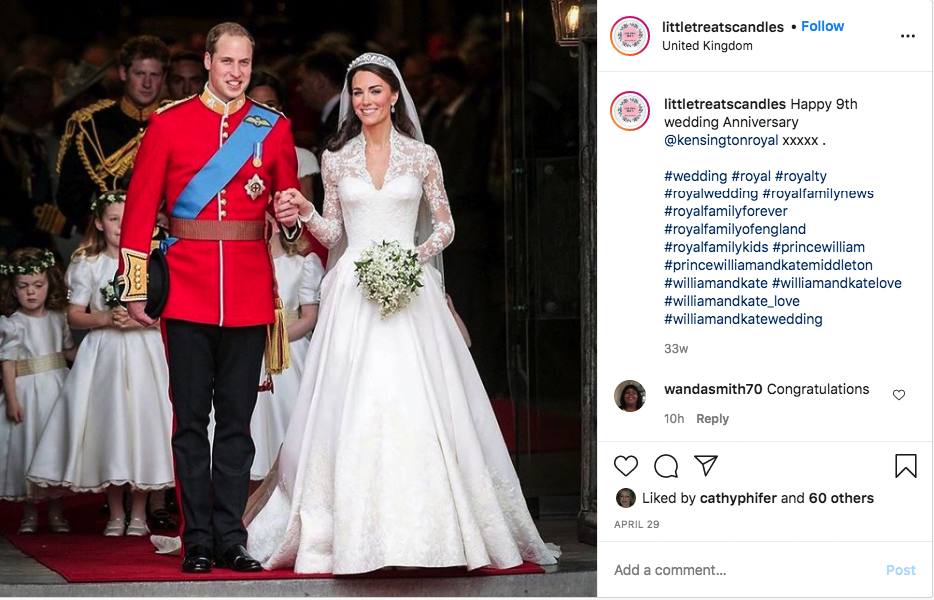Click the cathyphifer liker avatar
This screenshot has width=934, height=600.
click(625, 498)
